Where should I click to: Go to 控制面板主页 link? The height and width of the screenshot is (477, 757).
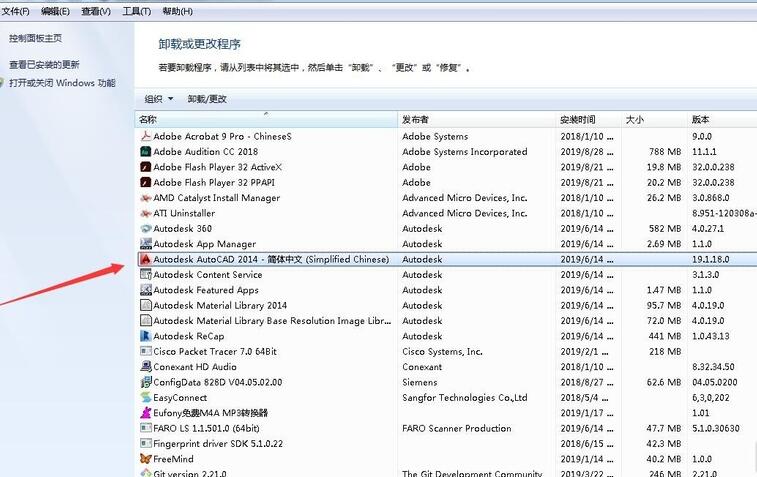point(35,38)
